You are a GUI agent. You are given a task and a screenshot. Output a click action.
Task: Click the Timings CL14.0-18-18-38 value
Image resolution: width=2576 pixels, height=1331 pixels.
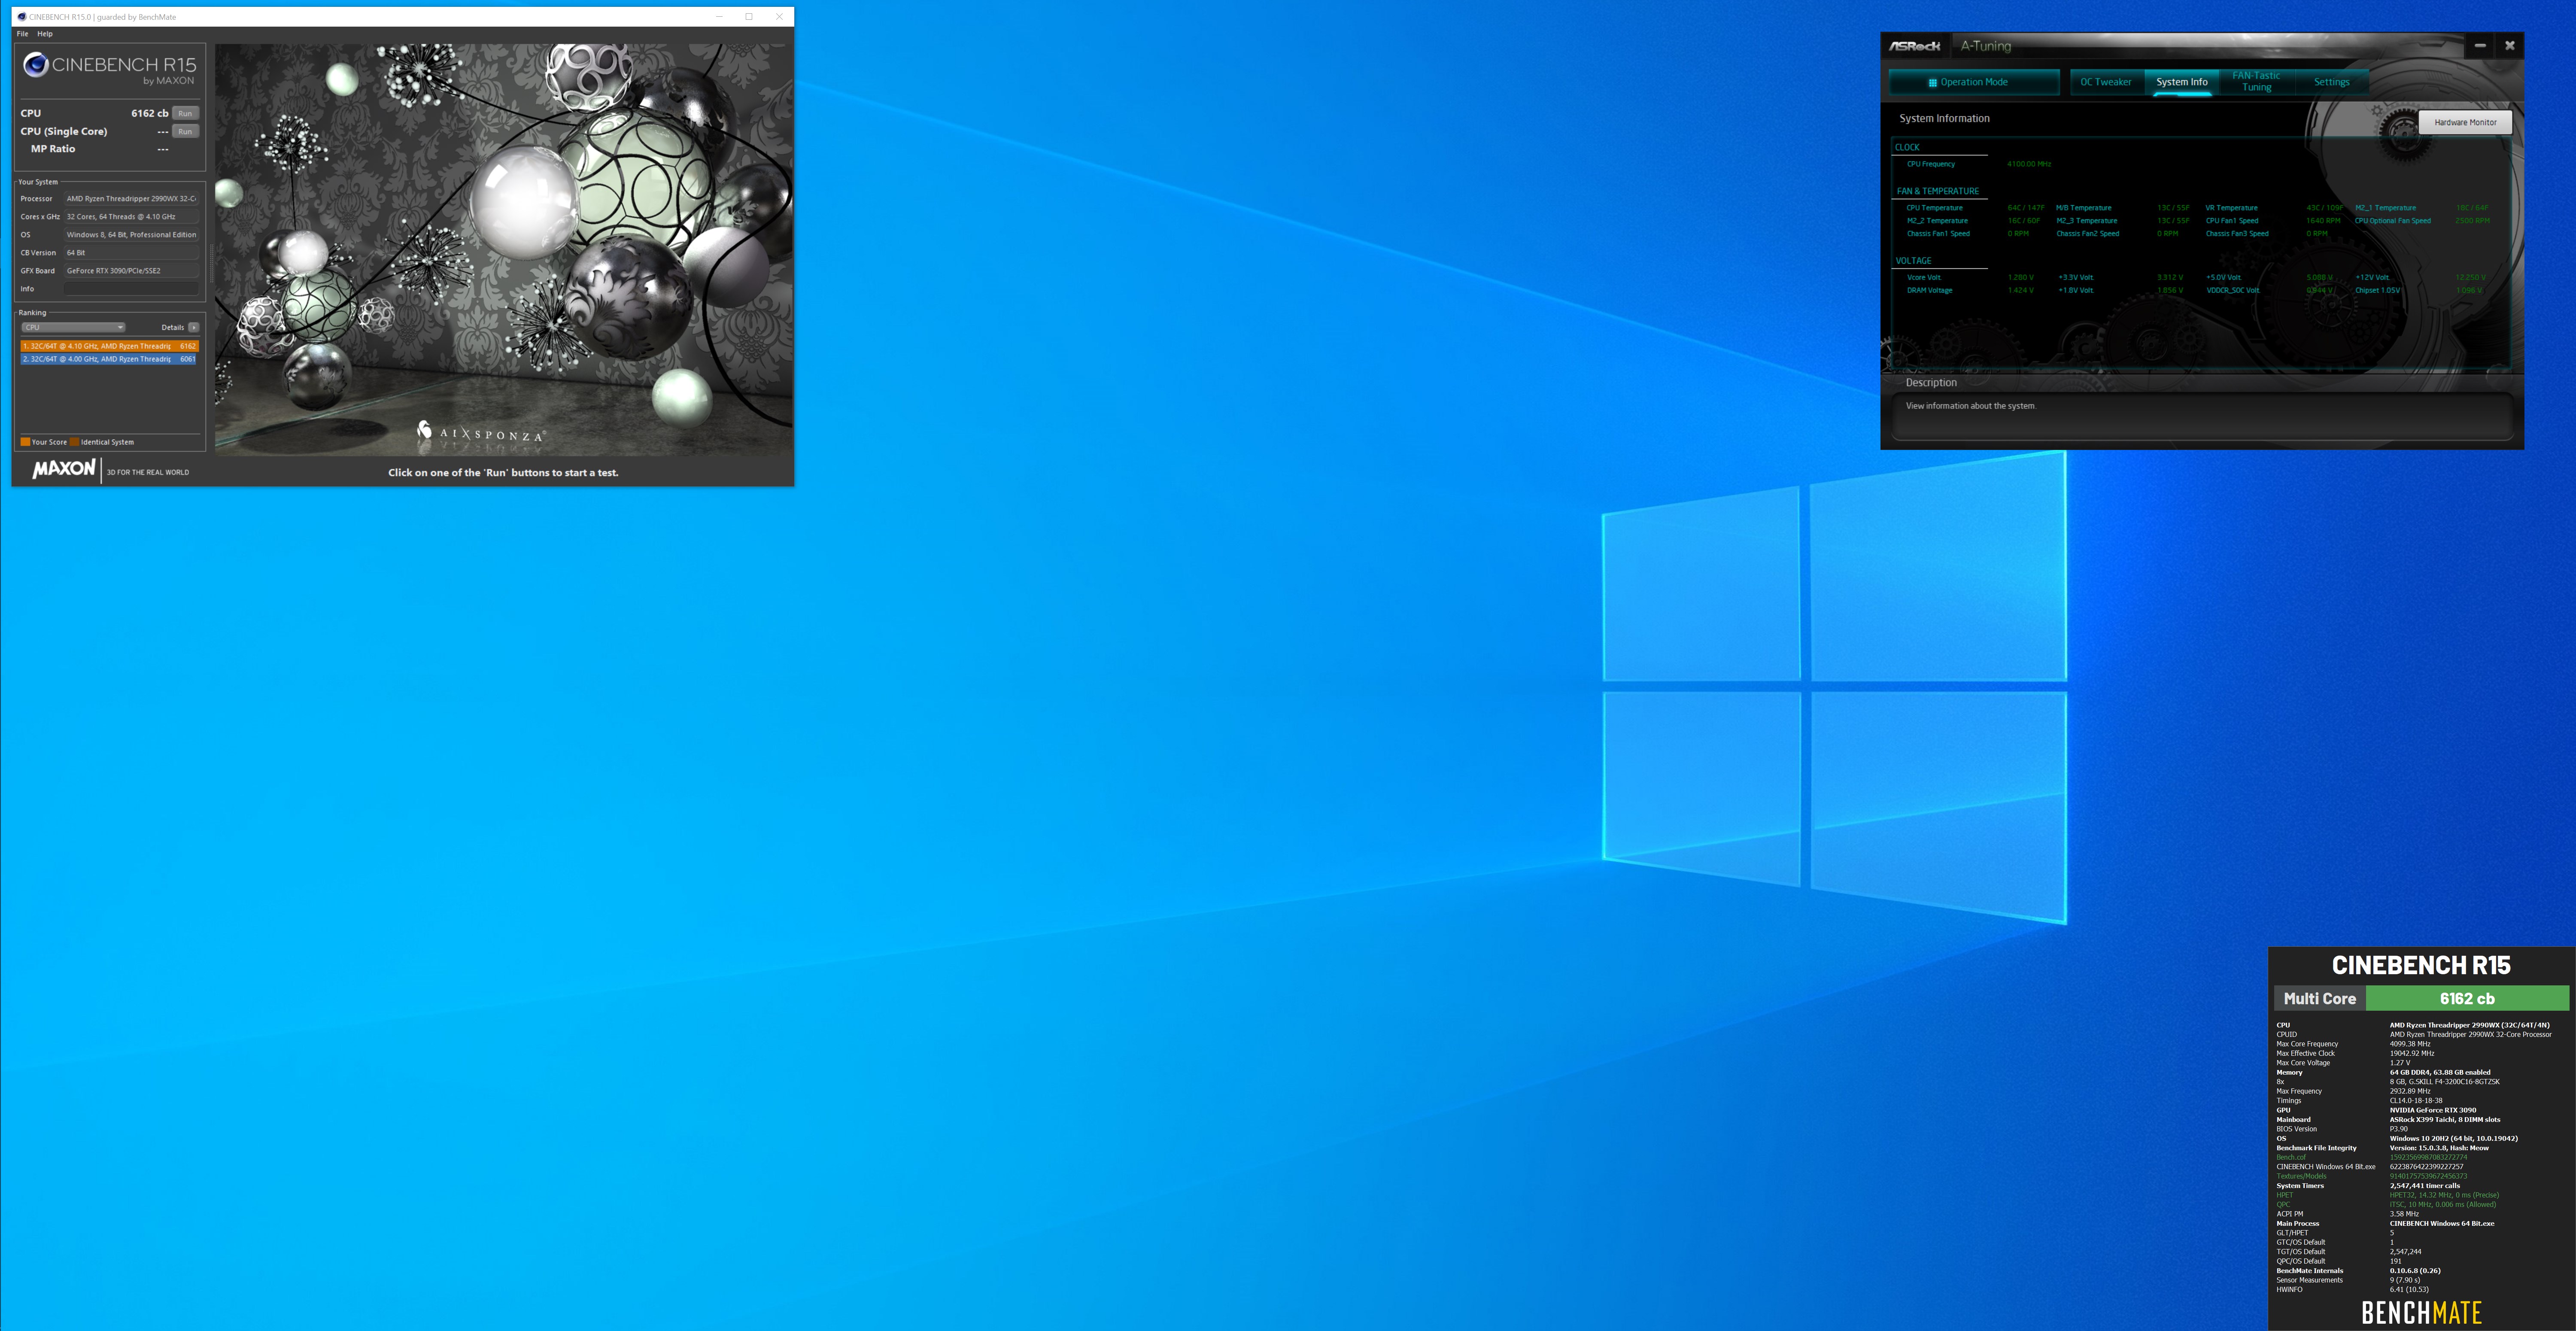[2416, 1101]
